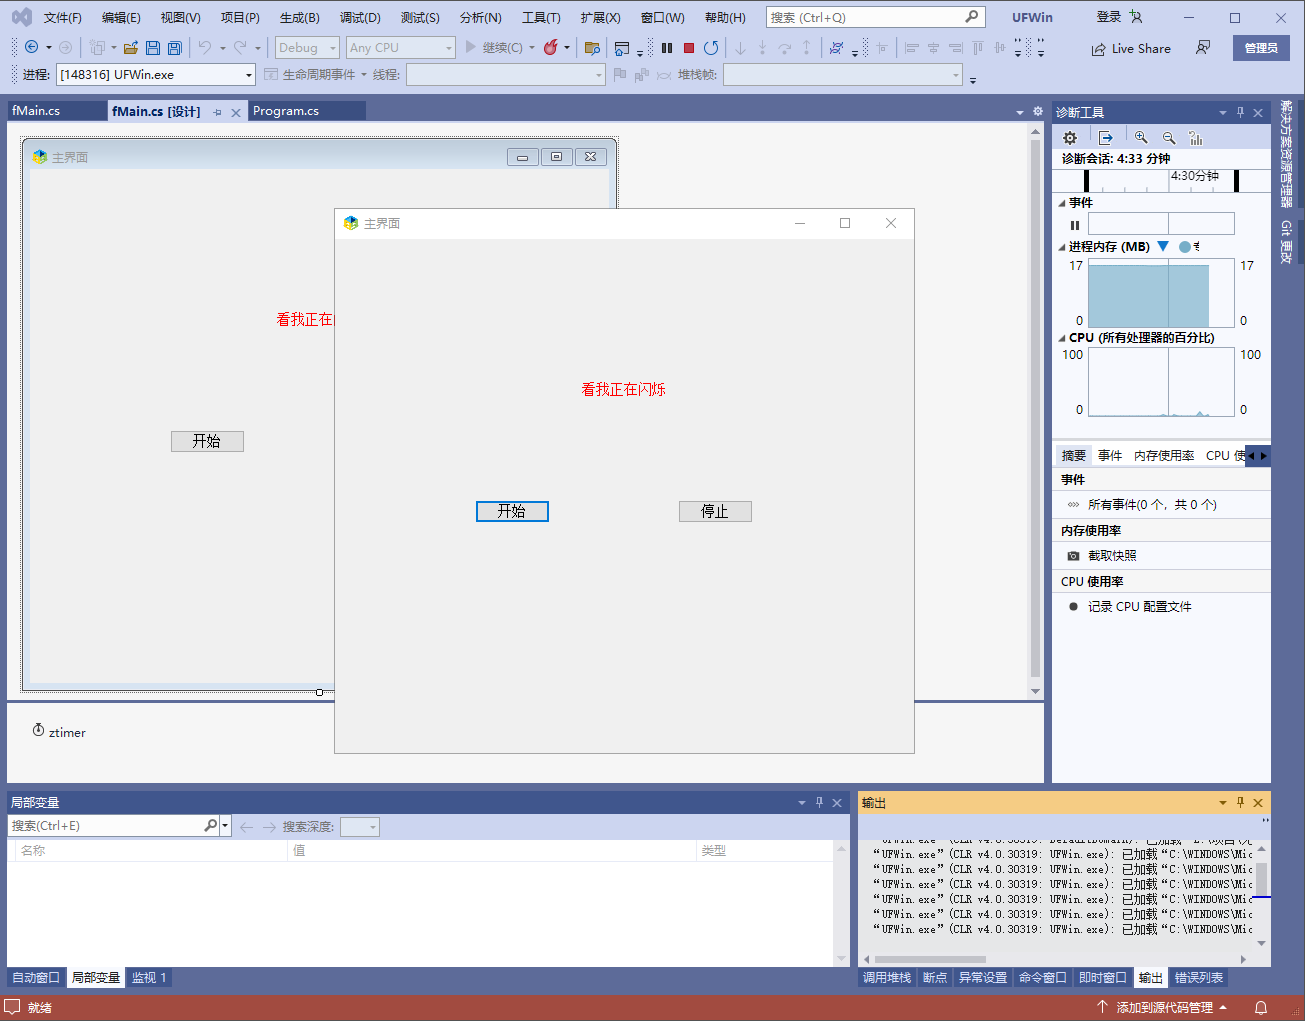Toggle 记录 CPU 配置文件 recording
1305x1021 pixels.
(1073, 607)
